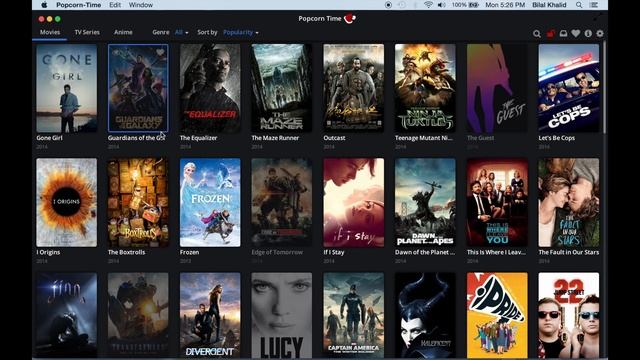Screen dimensions: 640x360
Task: Open the Outcast poster
Action: click(x=353, y=88)
